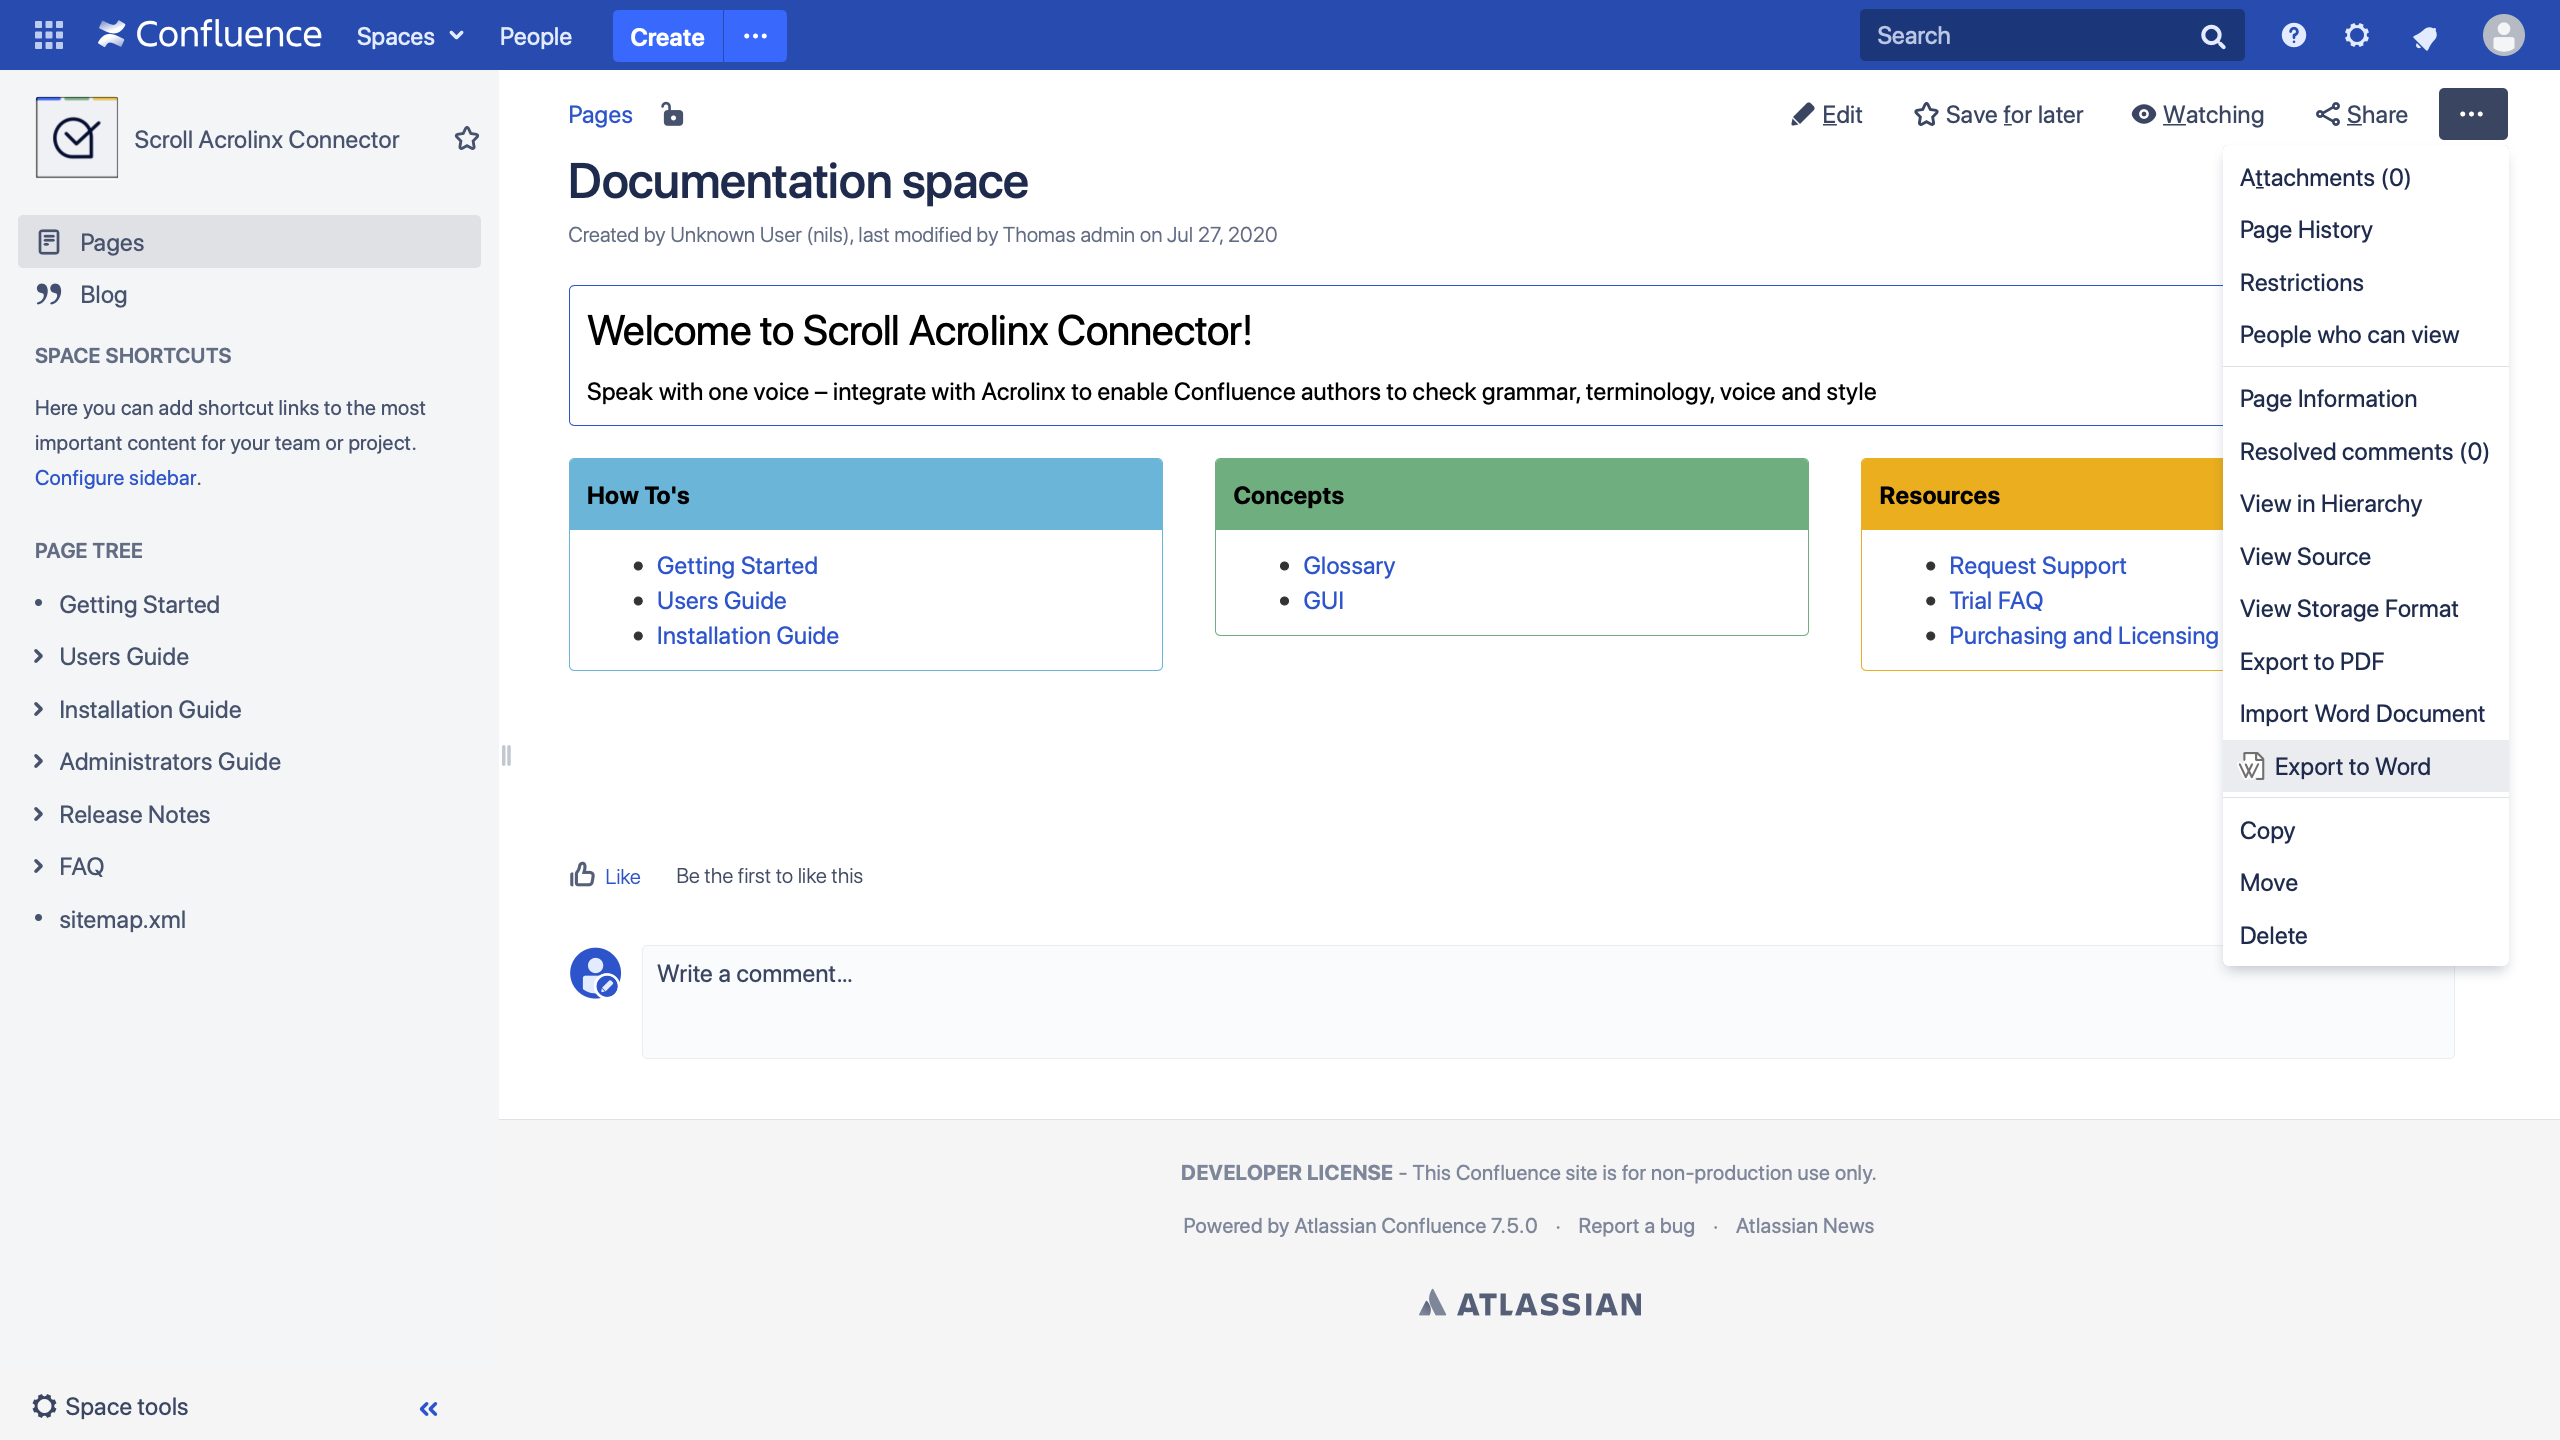The height and width of the screenshot is (1440, 2560).
Task: Open the app switcher grid icon
Action: coord(48,36)
